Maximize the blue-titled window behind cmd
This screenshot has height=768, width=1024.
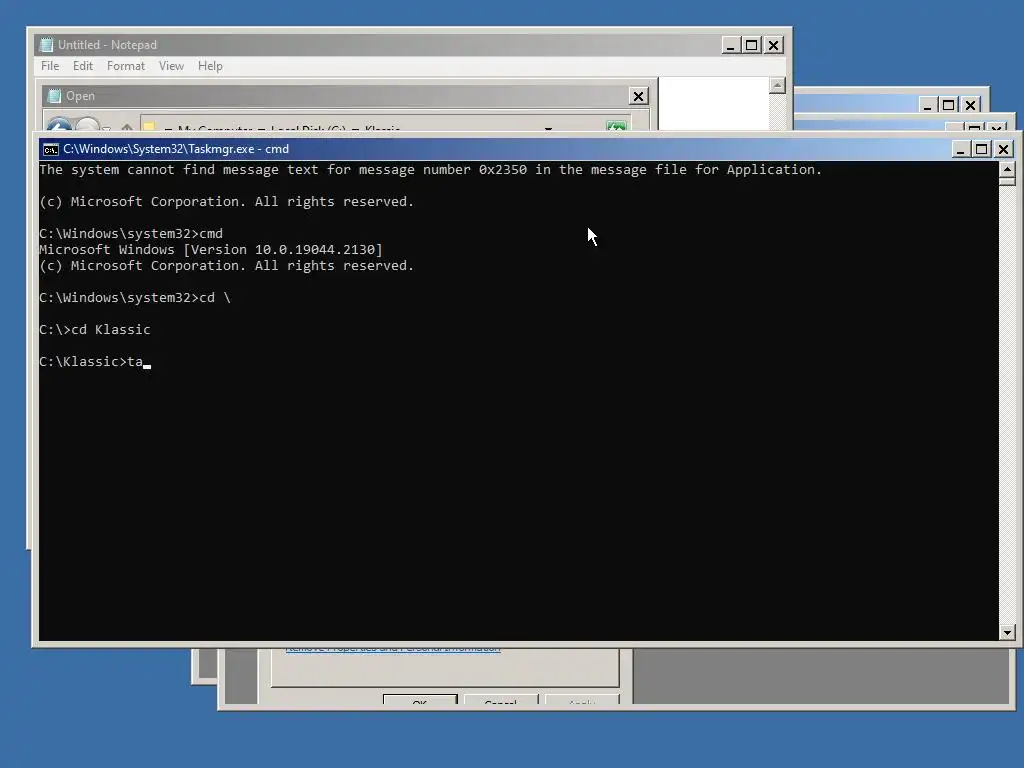tap(948, 105)
